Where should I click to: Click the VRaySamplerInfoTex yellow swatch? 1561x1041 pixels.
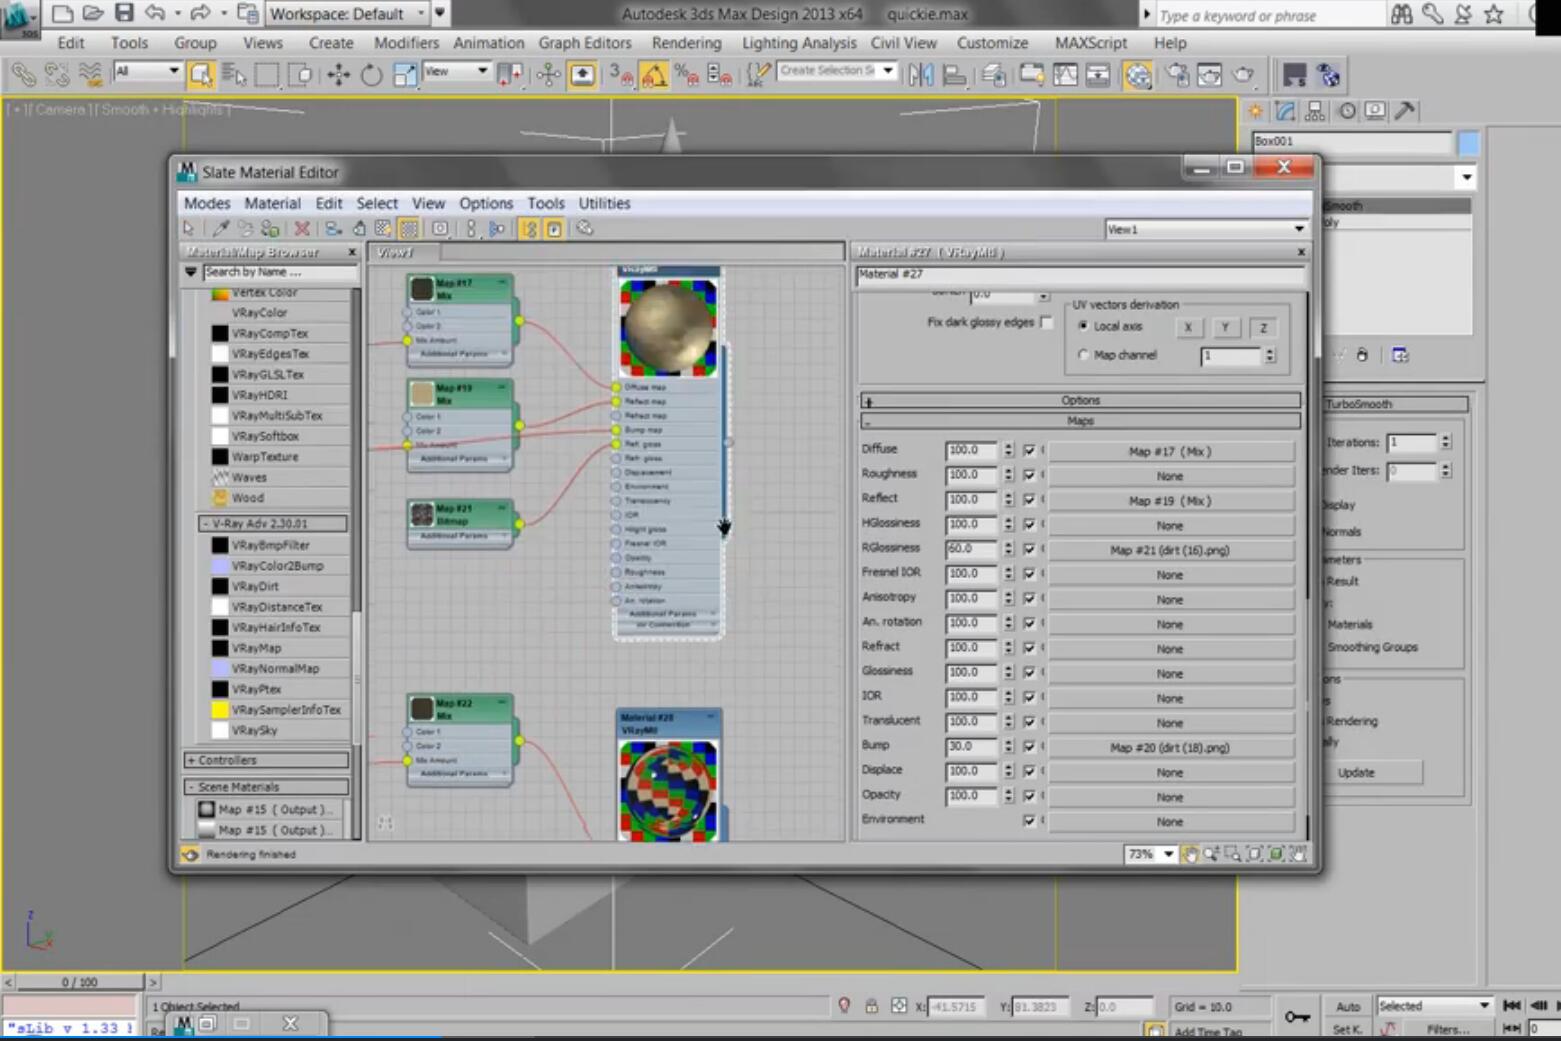tap(220, 709)
